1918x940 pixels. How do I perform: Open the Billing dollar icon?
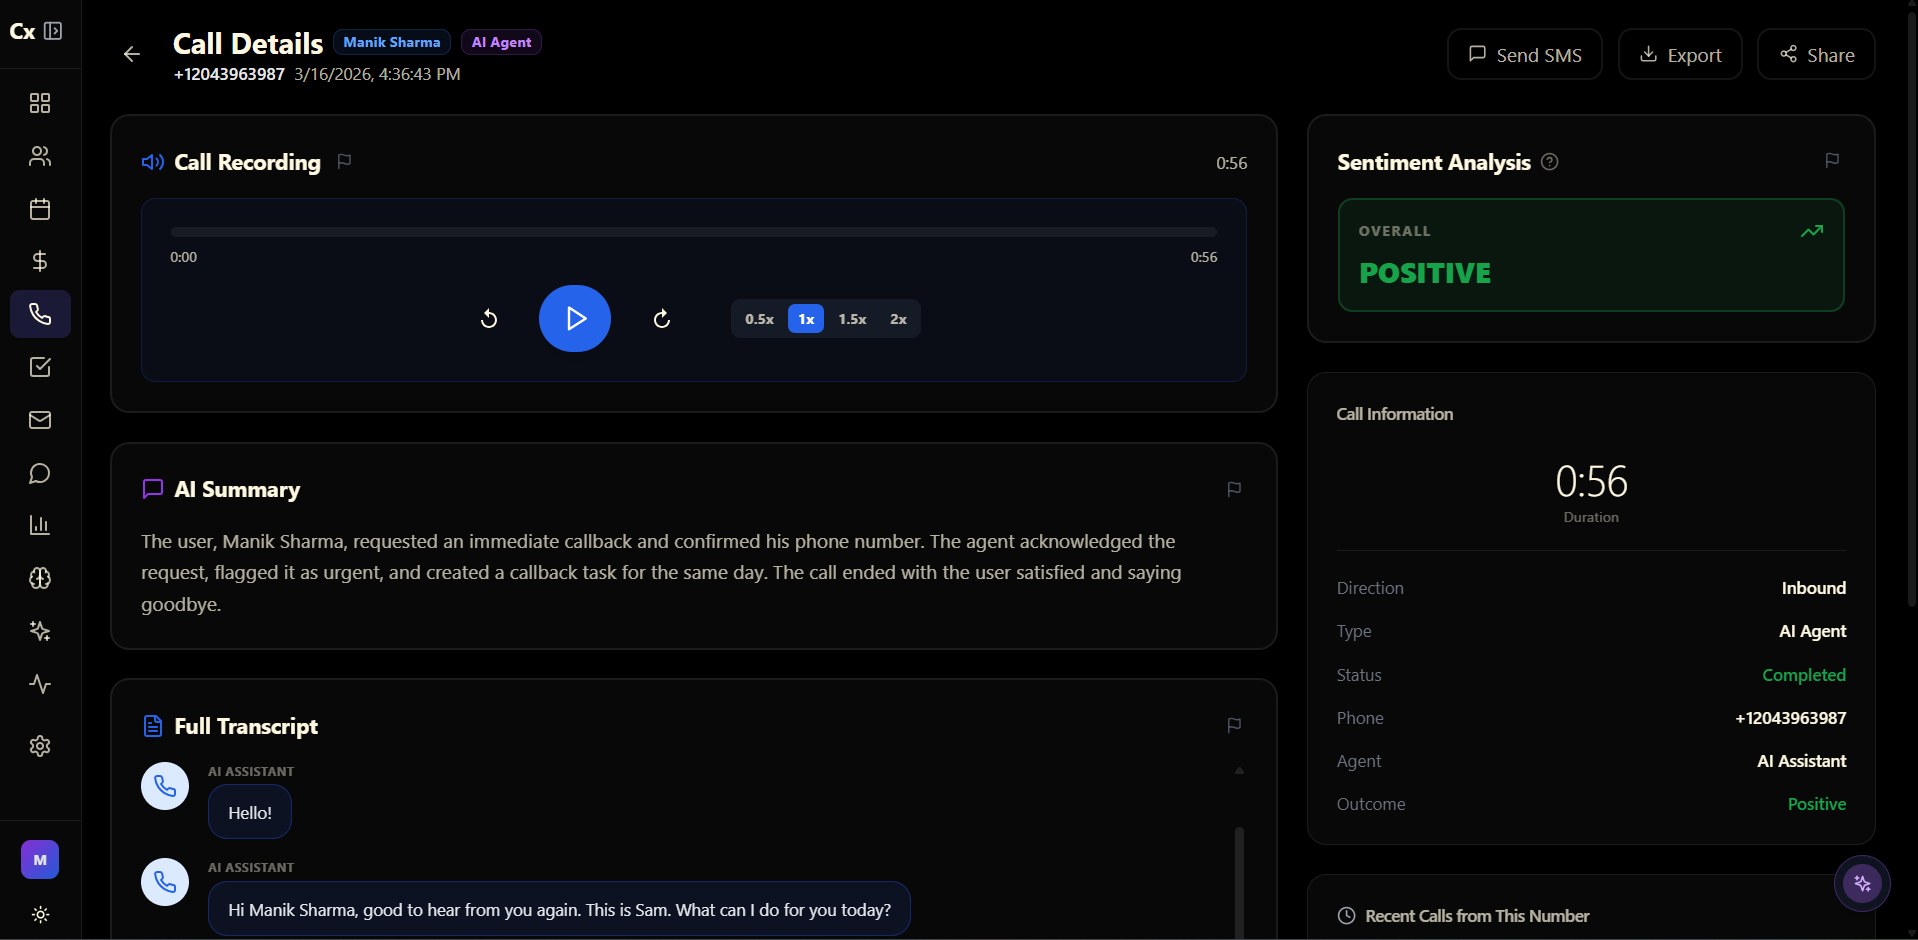point(40,261)
